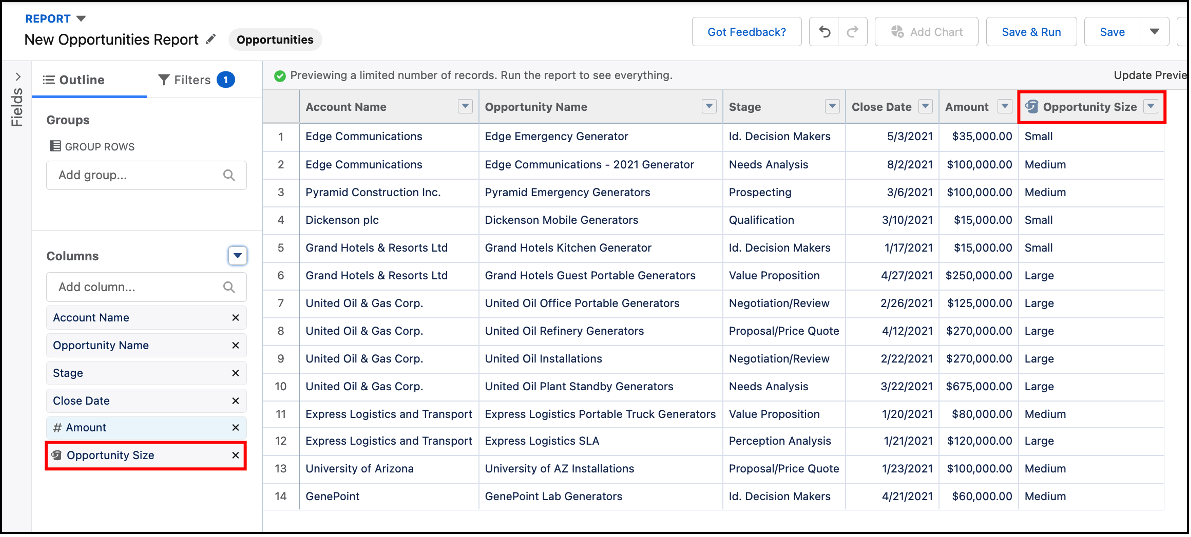Click the Save & Run button
The image size is (1191, 537).
1030,32
